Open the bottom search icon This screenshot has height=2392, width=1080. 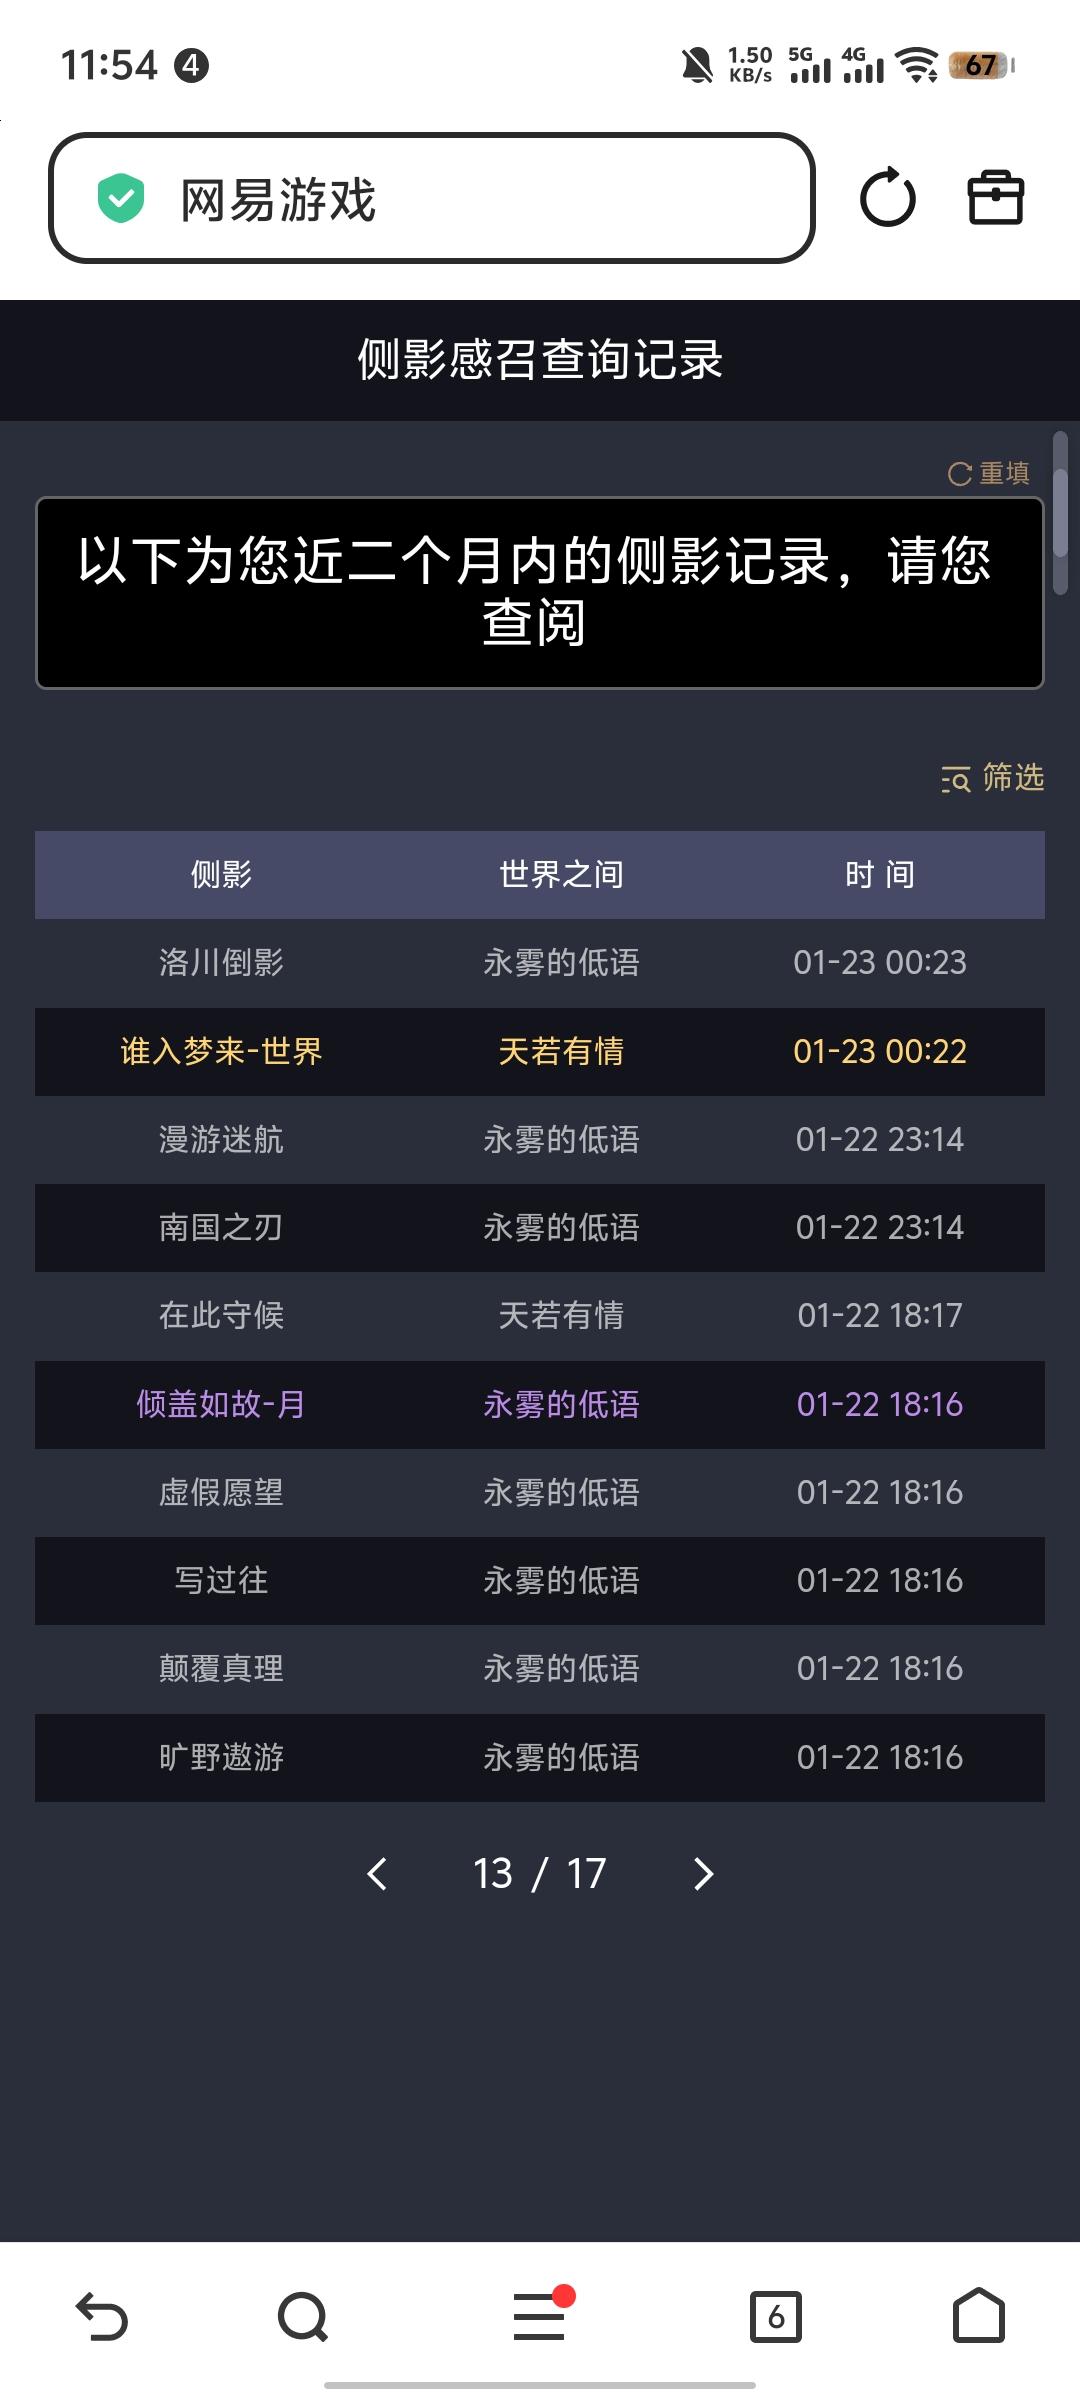point(303,2317)
